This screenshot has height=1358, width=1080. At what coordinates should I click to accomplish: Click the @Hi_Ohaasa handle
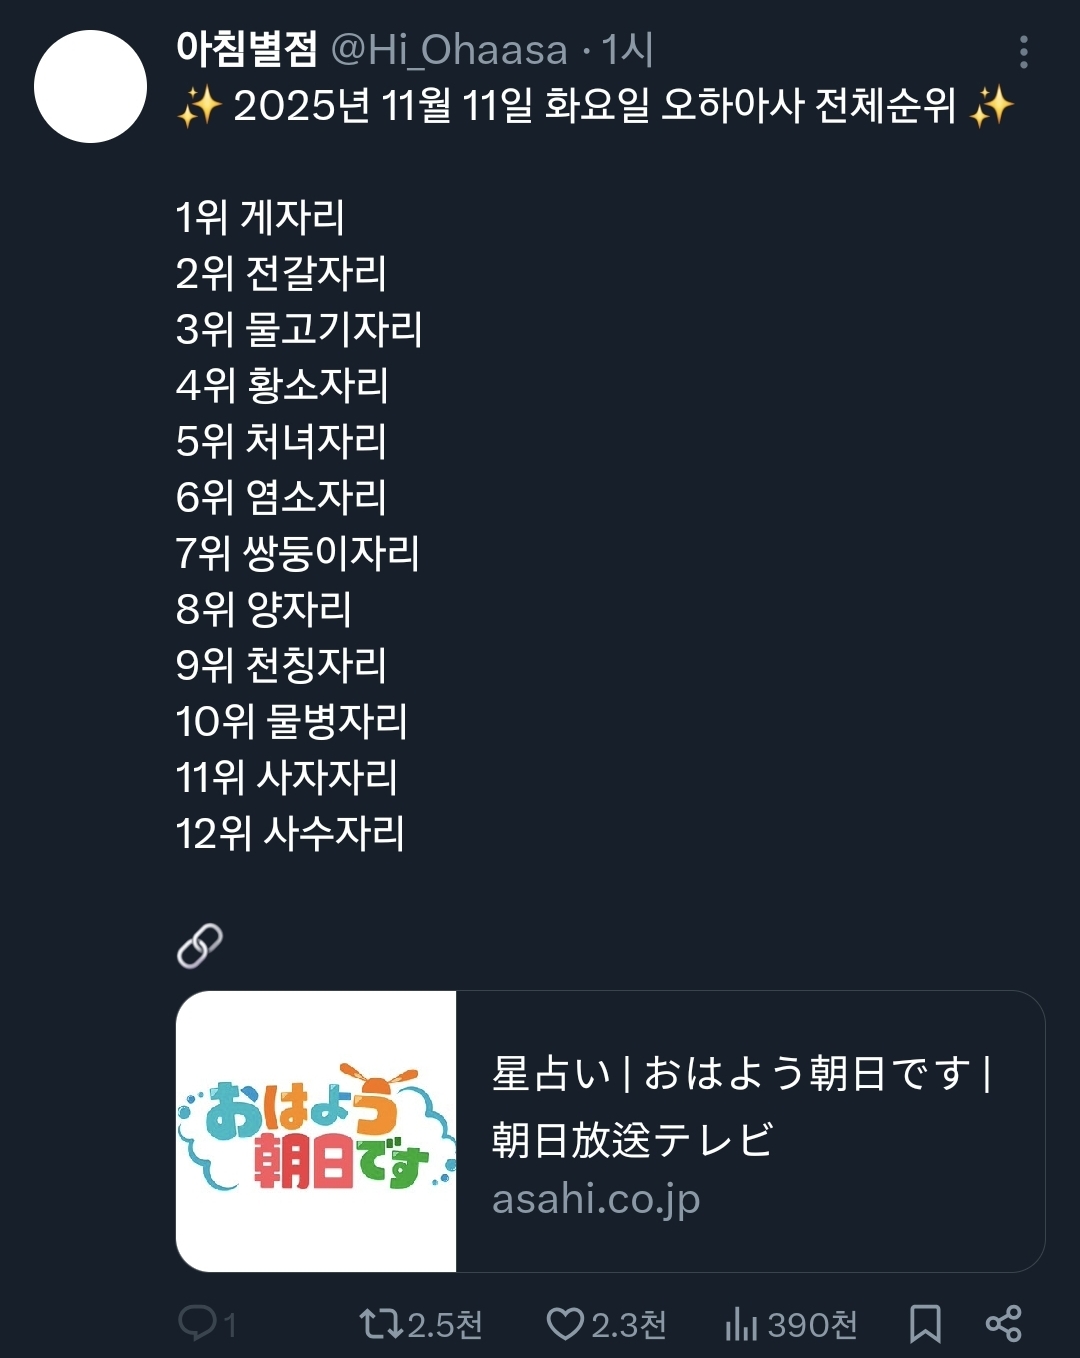pos(449,50)
